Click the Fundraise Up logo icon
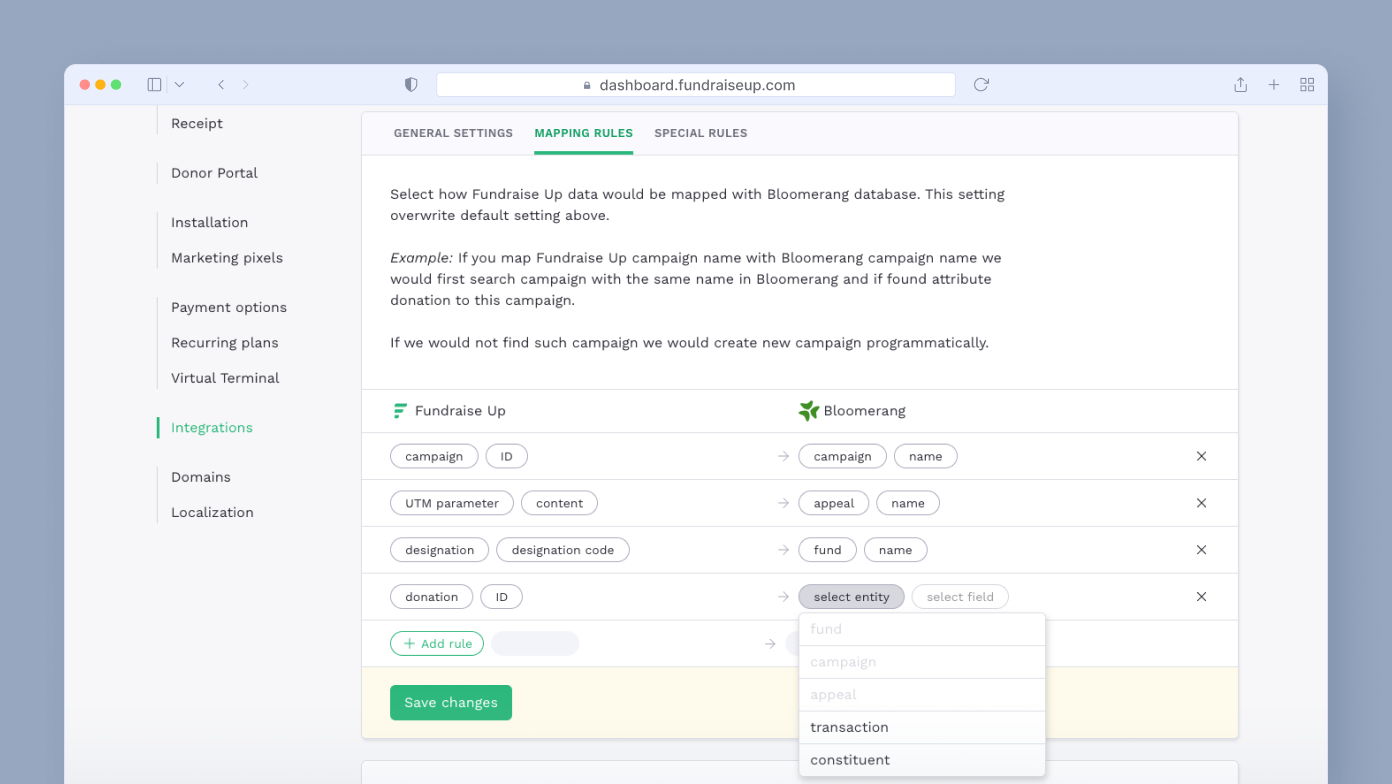1392x784 pixels. 400,411
